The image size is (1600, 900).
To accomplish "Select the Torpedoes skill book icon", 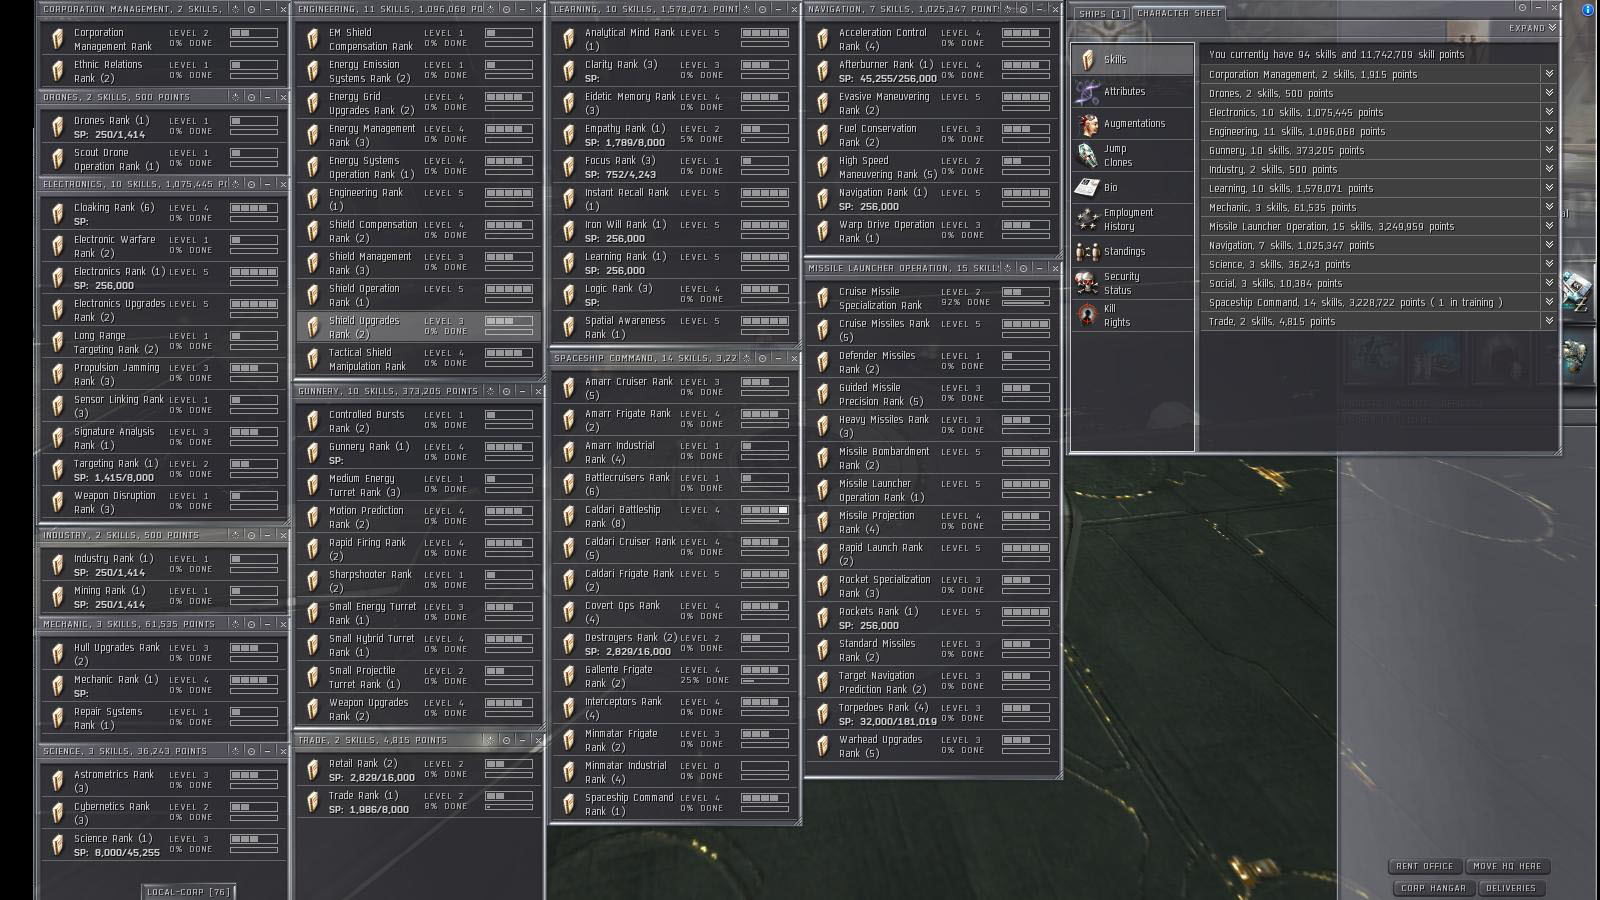I will click(x=822, y=714).
